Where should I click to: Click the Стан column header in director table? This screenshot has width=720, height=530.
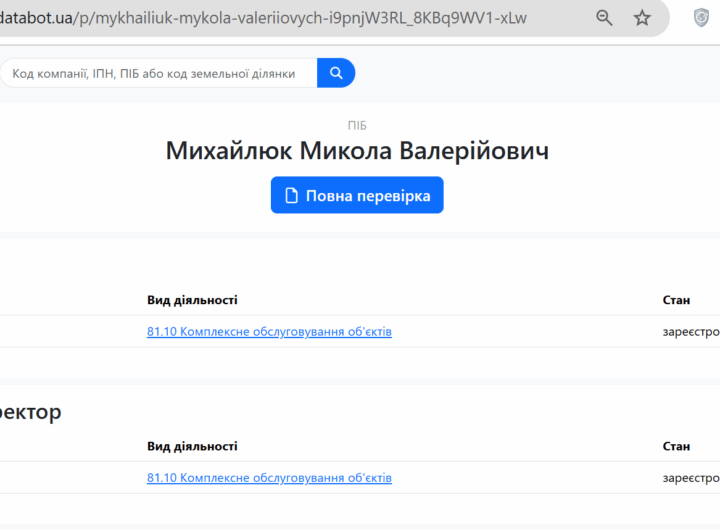click(x=676, y=446)
